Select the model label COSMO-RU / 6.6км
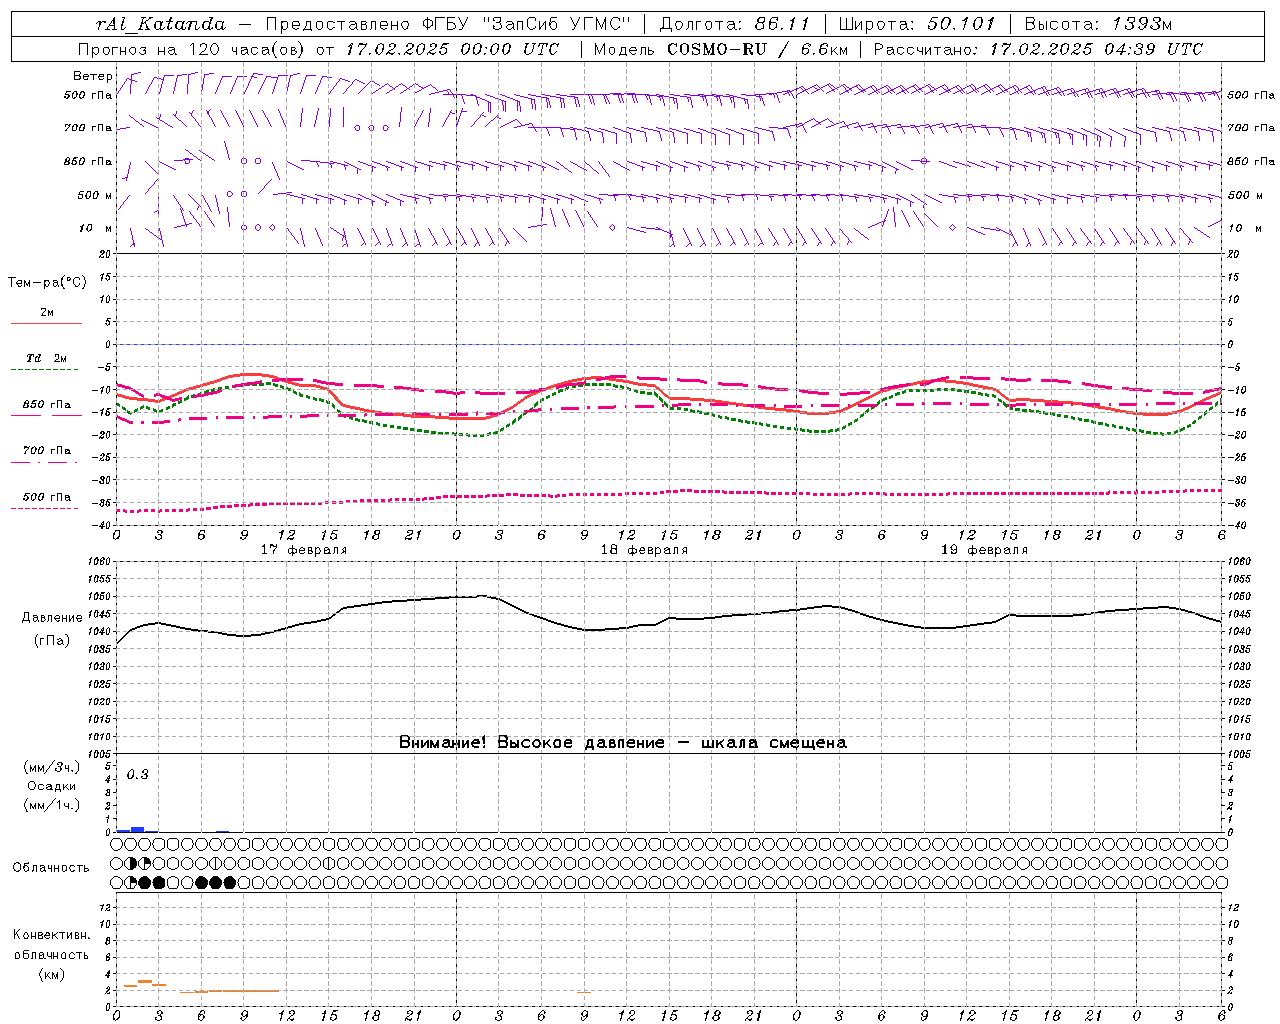This screenshot has height=1024, width=1280. [x=757, y=49]
